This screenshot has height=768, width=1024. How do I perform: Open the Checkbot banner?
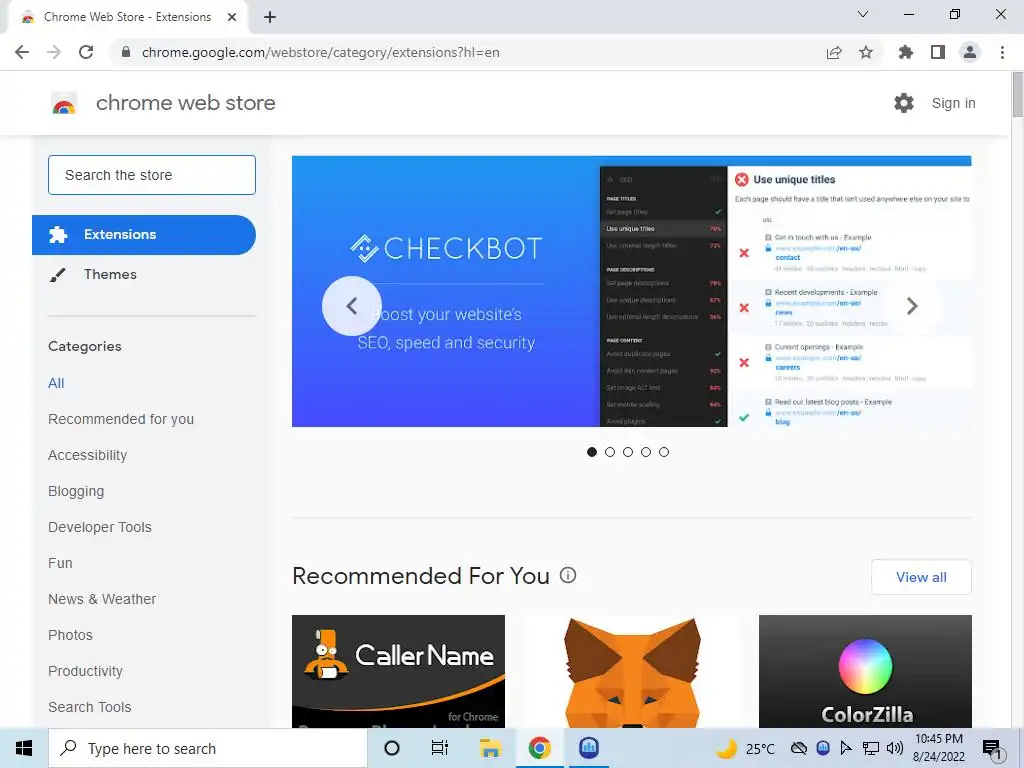(632, 291)
